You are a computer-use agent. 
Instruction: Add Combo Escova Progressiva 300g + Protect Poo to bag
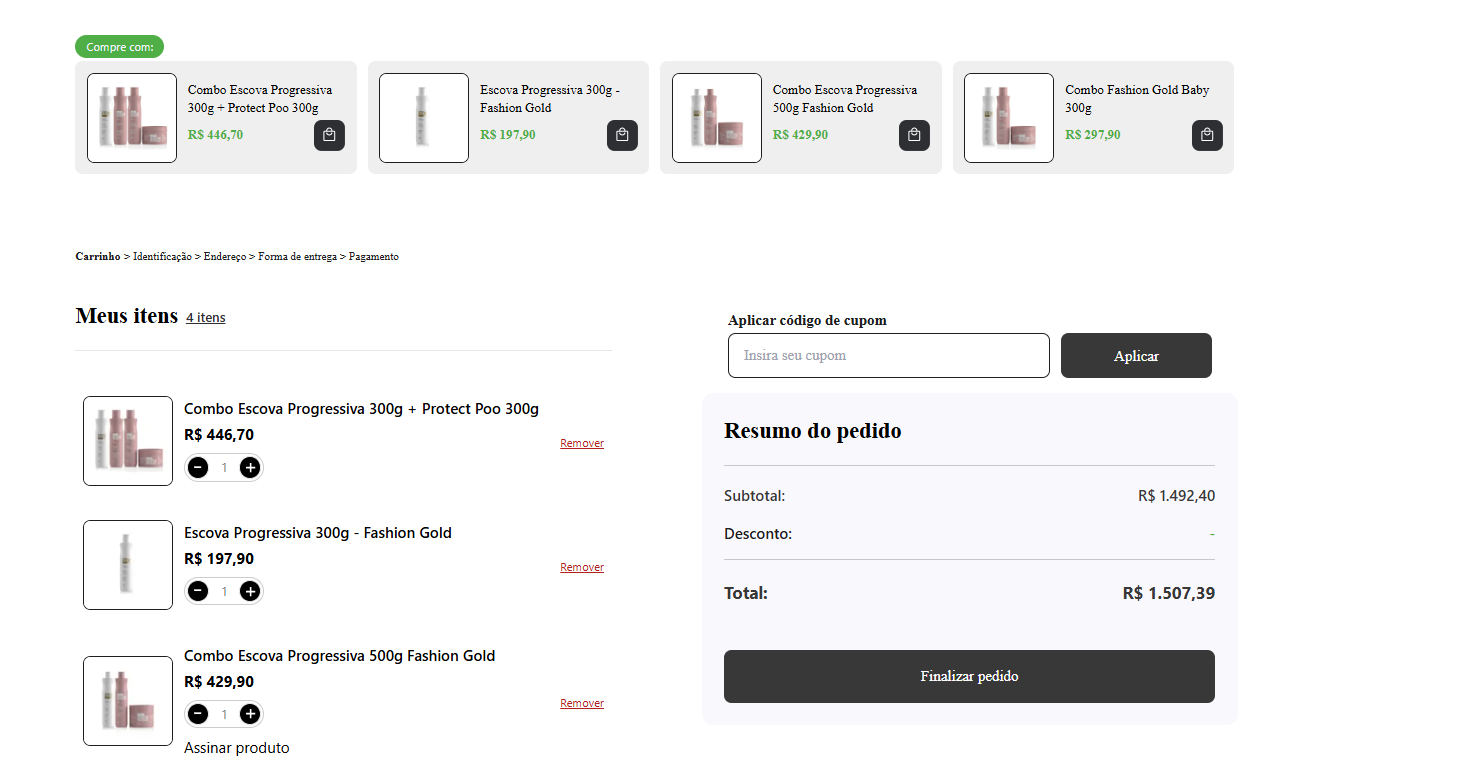(x=329, y=135)
